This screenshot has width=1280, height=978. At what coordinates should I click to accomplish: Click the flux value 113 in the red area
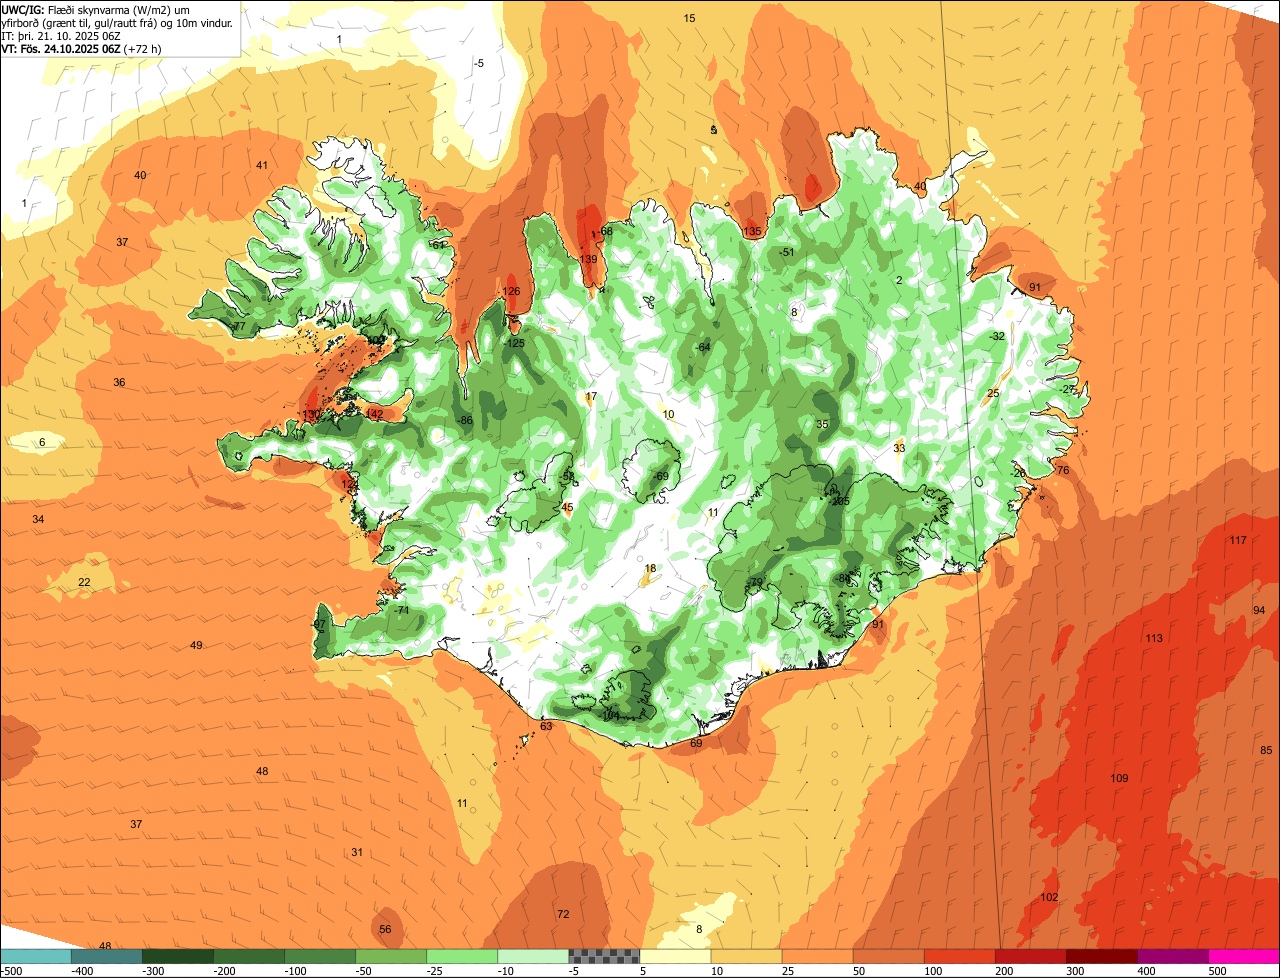click(x=1154, y=638)
